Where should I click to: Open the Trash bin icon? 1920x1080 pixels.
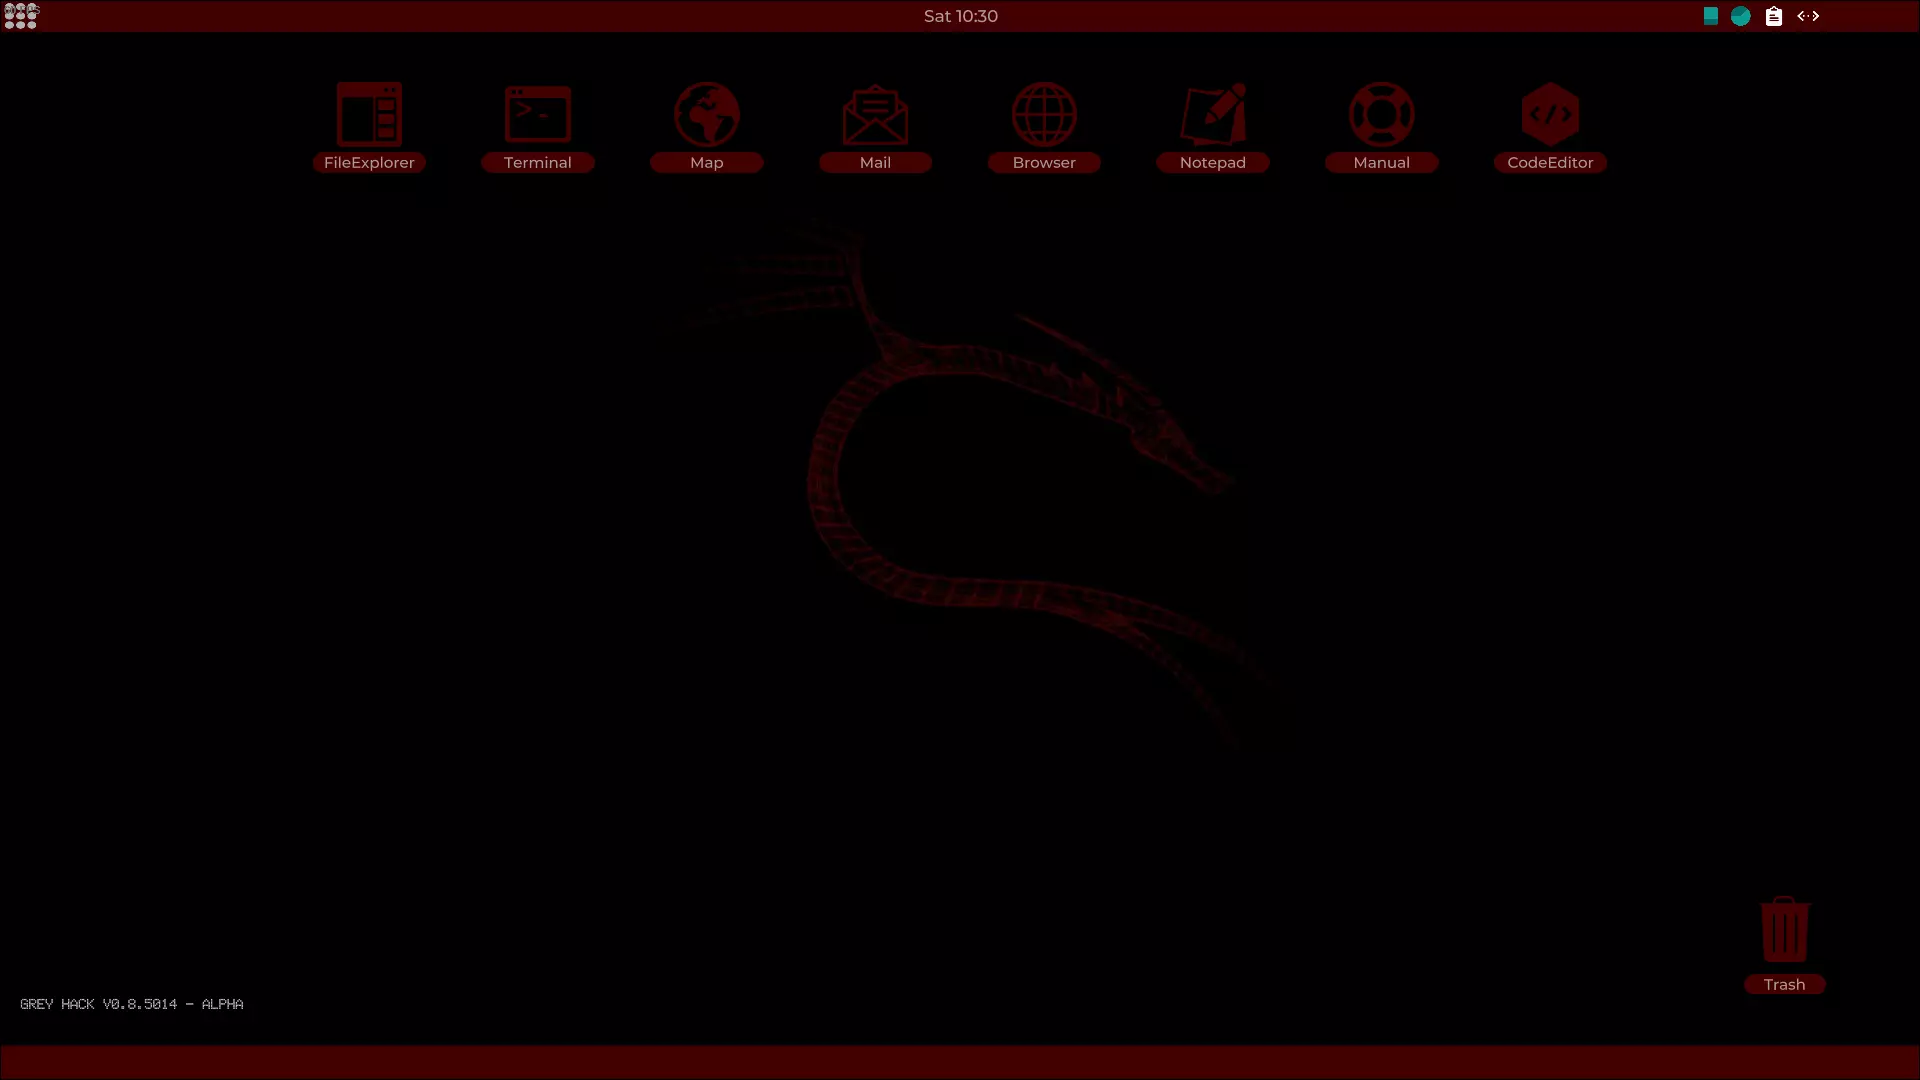pos(1784,930)
